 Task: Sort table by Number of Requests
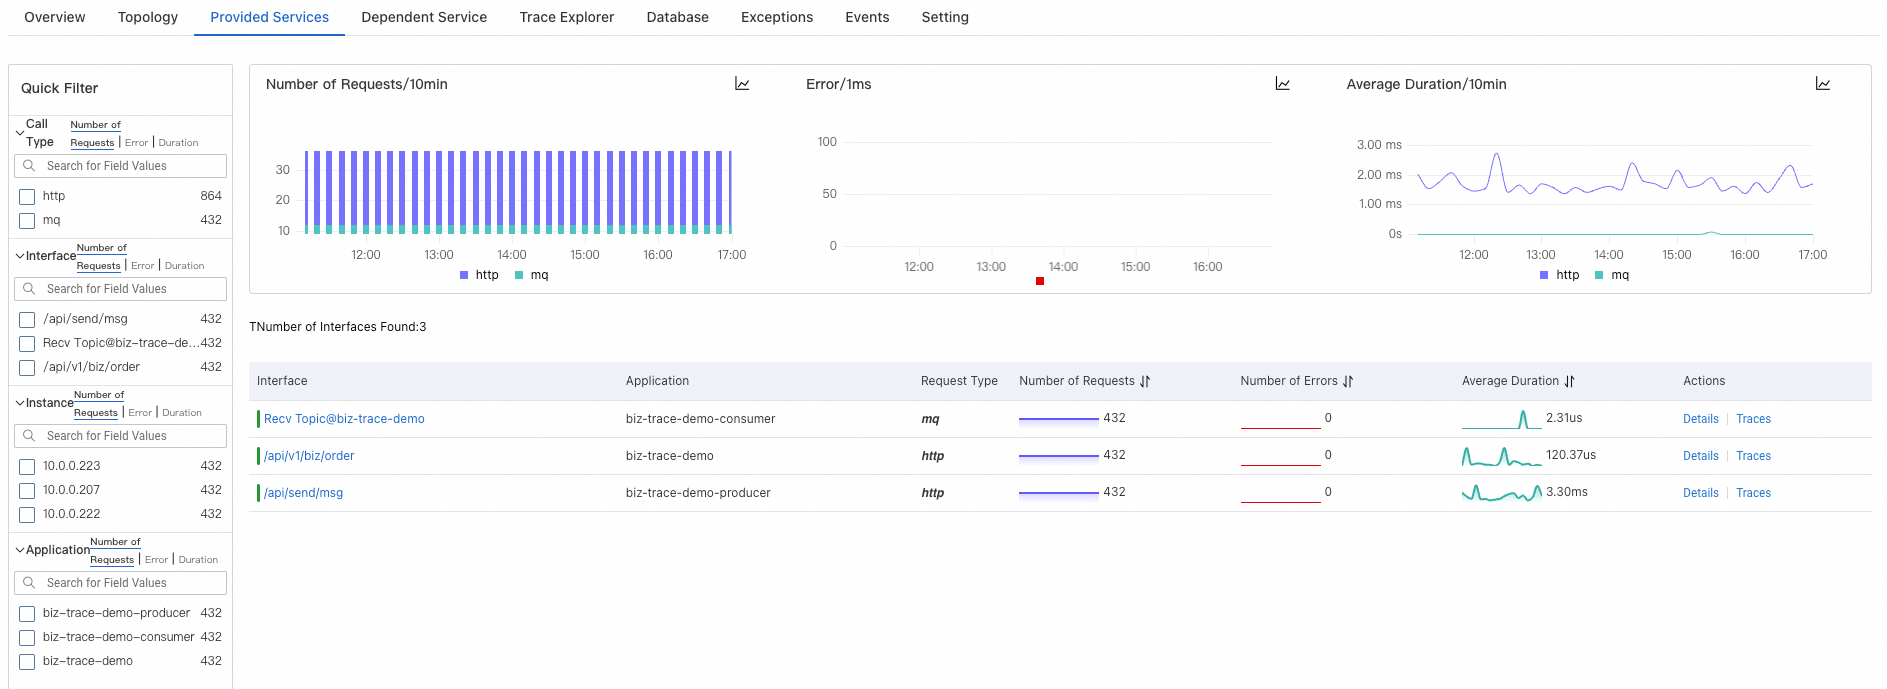click(x=1145, y=381)
